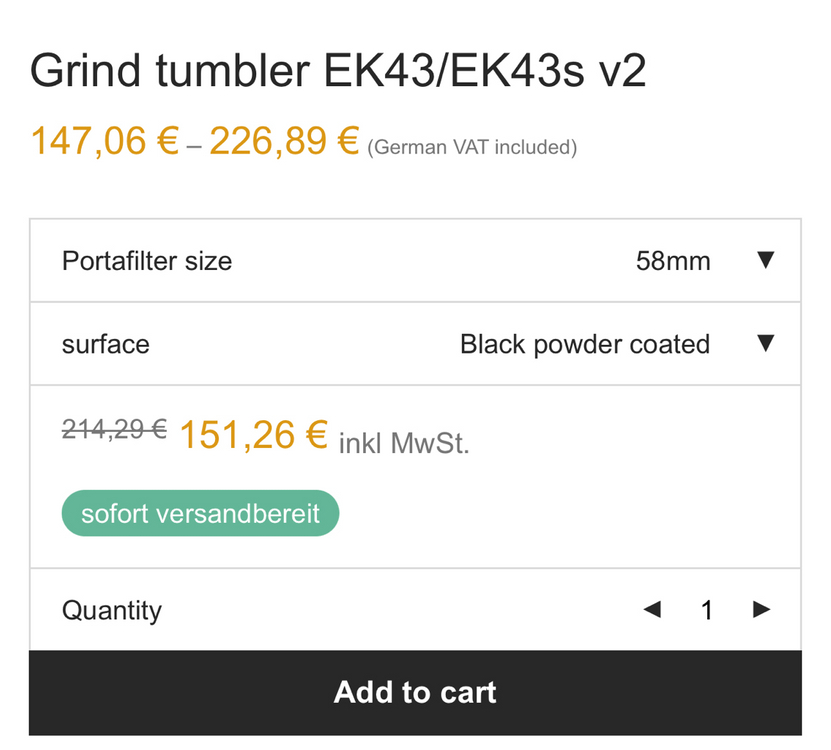Click the Grind tumbler EK43/EK43s v2 title

338,73
